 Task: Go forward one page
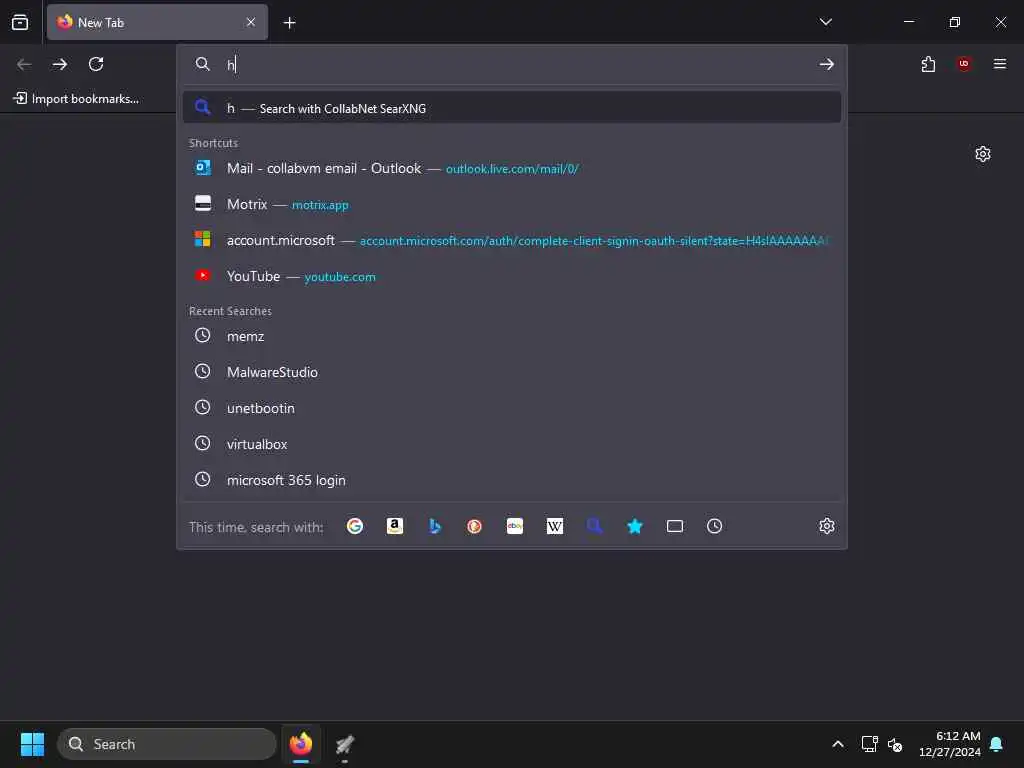pyautogui.click(x=60, y=64)
